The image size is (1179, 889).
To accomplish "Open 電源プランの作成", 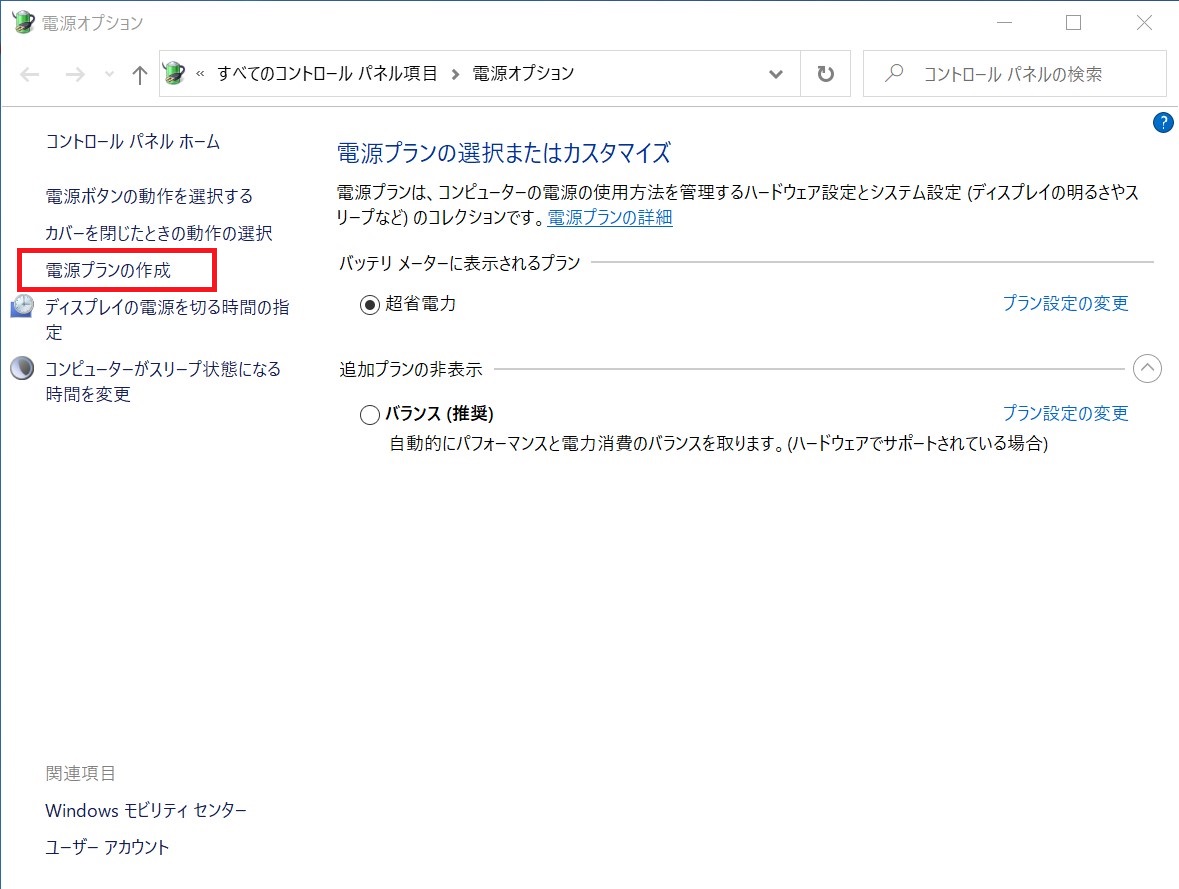I will pyautogui.click(x=108, y=270).
